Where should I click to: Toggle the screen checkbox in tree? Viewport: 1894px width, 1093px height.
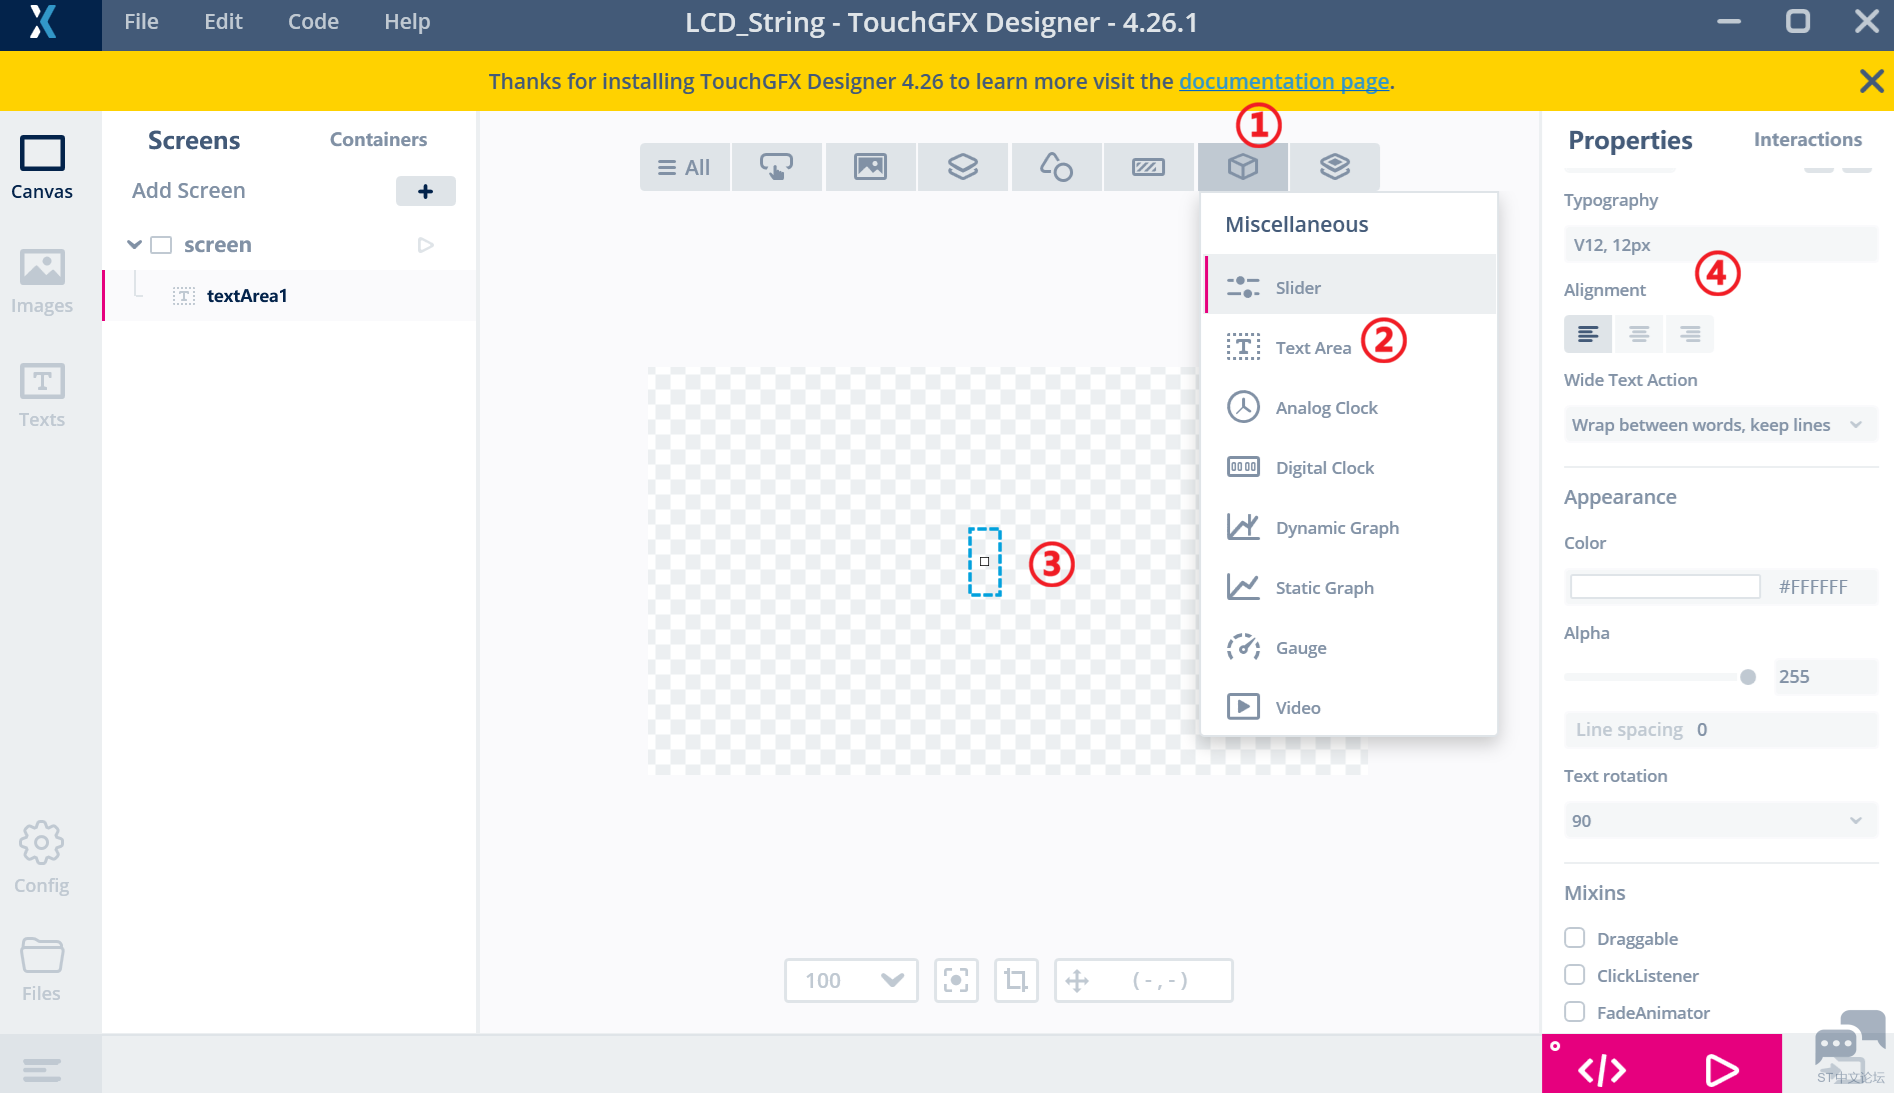click(161, 245)
